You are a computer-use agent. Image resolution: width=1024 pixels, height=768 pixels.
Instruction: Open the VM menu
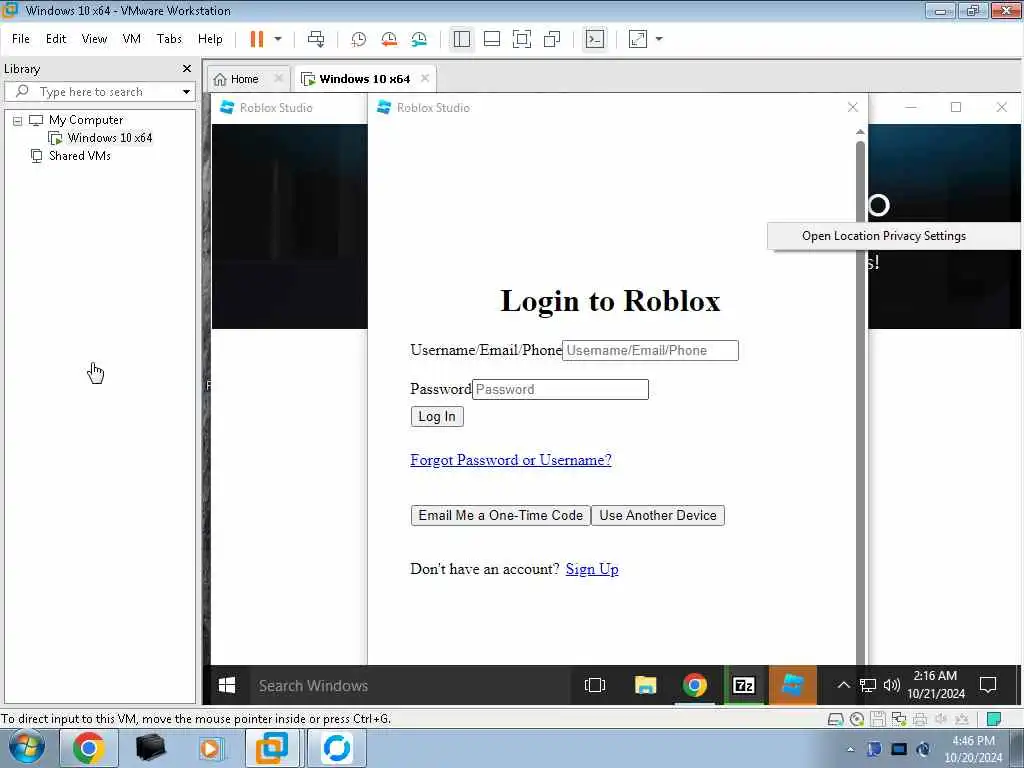pyautogui.click(x=132, y=39)
